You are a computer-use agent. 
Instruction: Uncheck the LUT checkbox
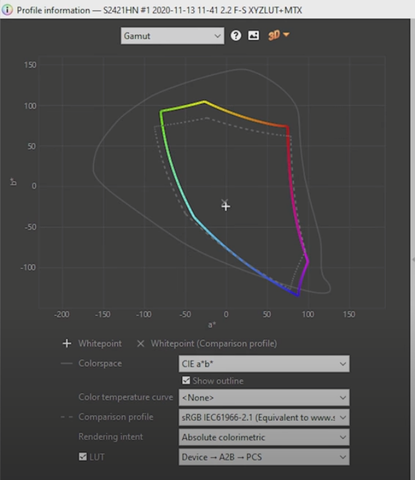pos(83,457)
